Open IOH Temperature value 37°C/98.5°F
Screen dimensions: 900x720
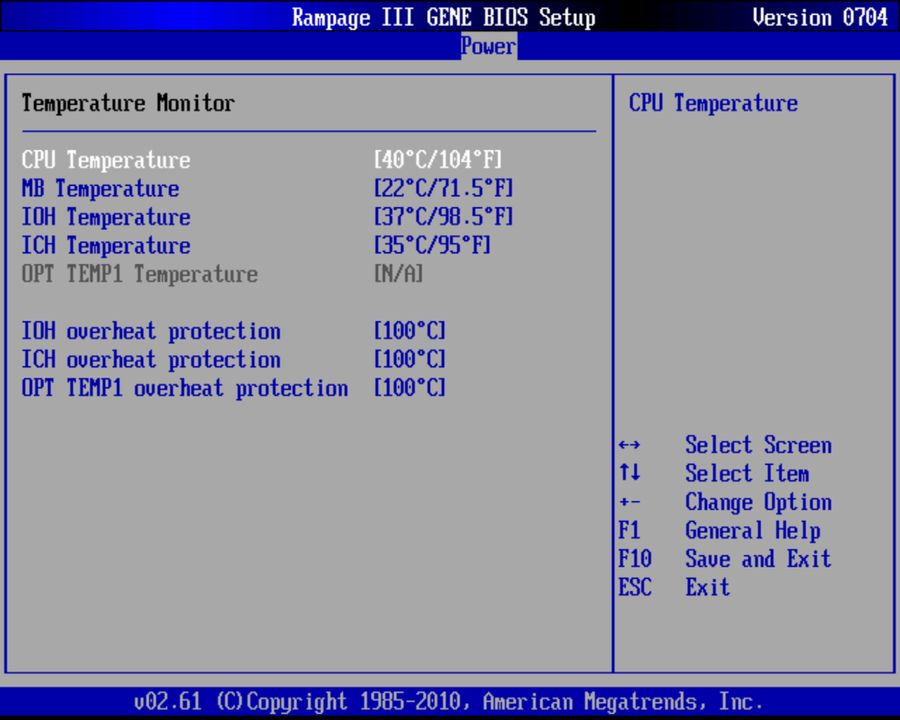pos(444,217)
